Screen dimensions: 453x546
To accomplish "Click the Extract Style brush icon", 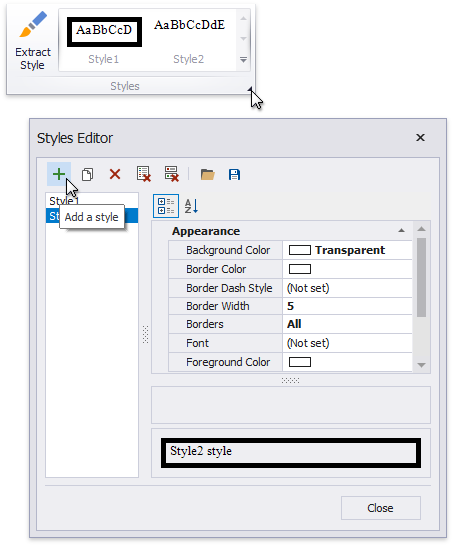I will pos(33,24).
